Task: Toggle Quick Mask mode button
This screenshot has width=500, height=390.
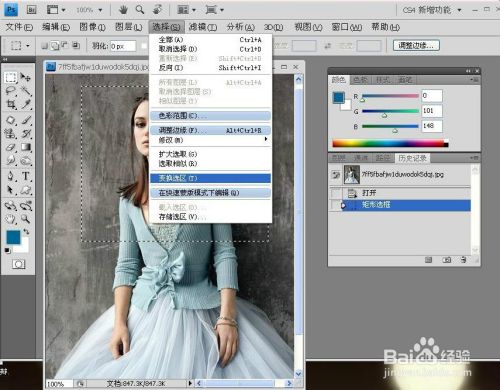Action: pyautogui.click(x=19, y=264)
